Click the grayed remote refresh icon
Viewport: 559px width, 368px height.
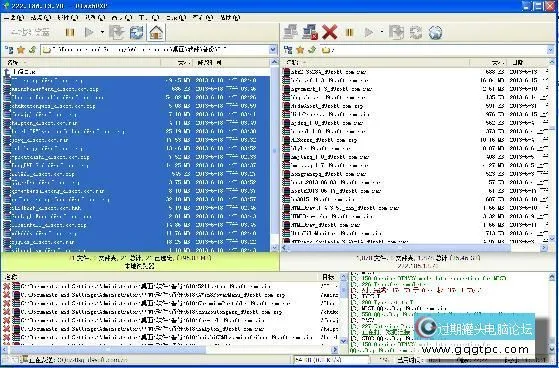coord(415,32)
